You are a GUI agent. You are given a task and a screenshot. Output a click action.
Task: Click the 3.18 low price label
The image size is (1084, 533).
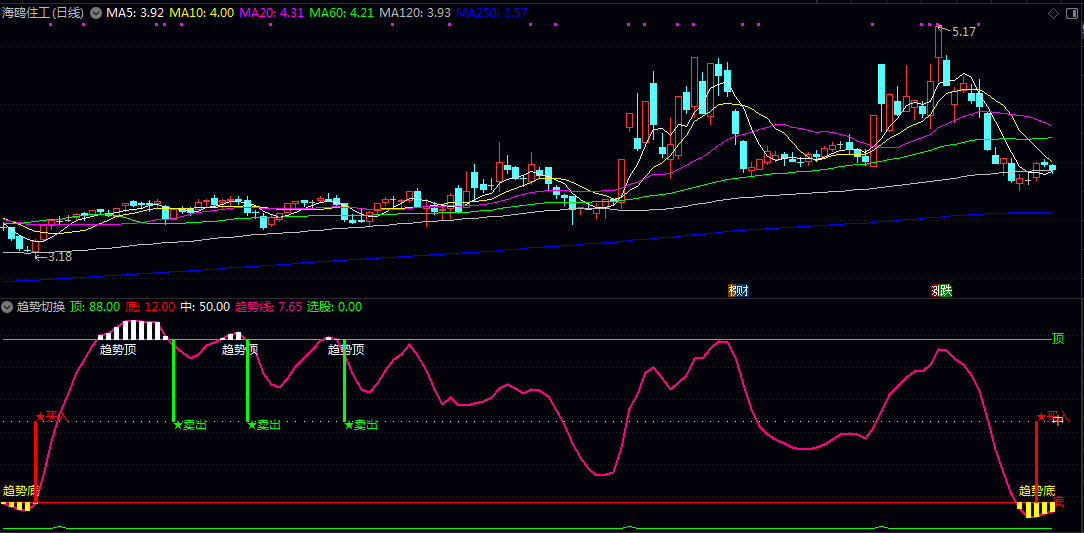pyautogui.click(x=58, y=257)
